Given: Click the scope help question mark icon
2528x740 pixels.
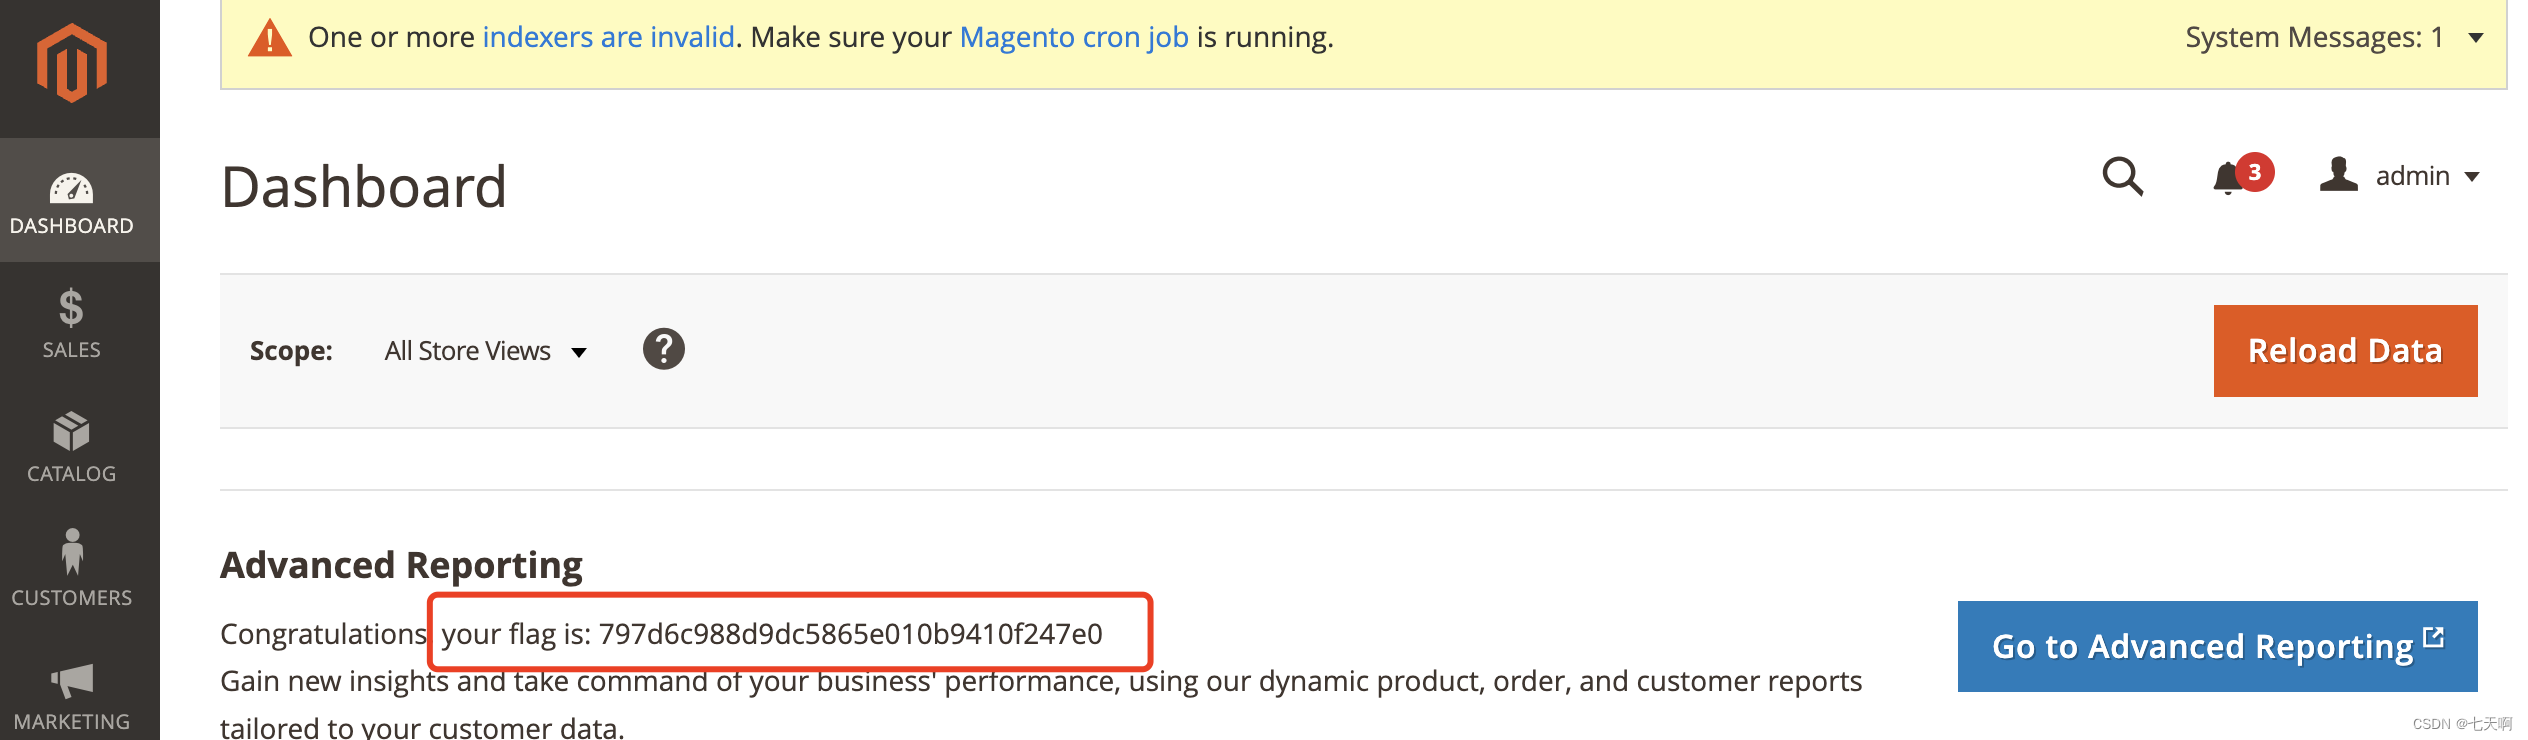Looking at the screenshot, I should coord(663,349).
